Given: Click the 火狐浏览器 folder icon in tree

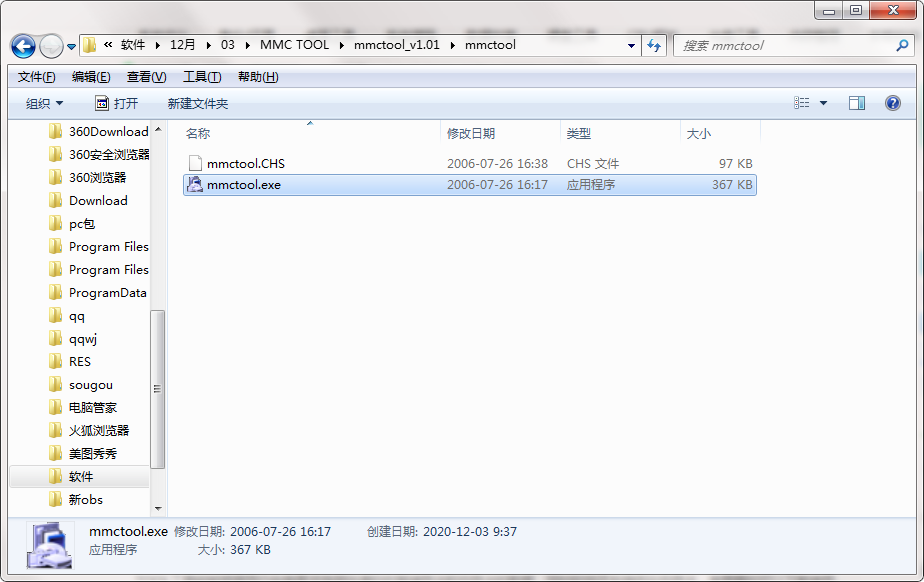Looking at the screenshot, I should pyautogui.click(x=55, y=431).
